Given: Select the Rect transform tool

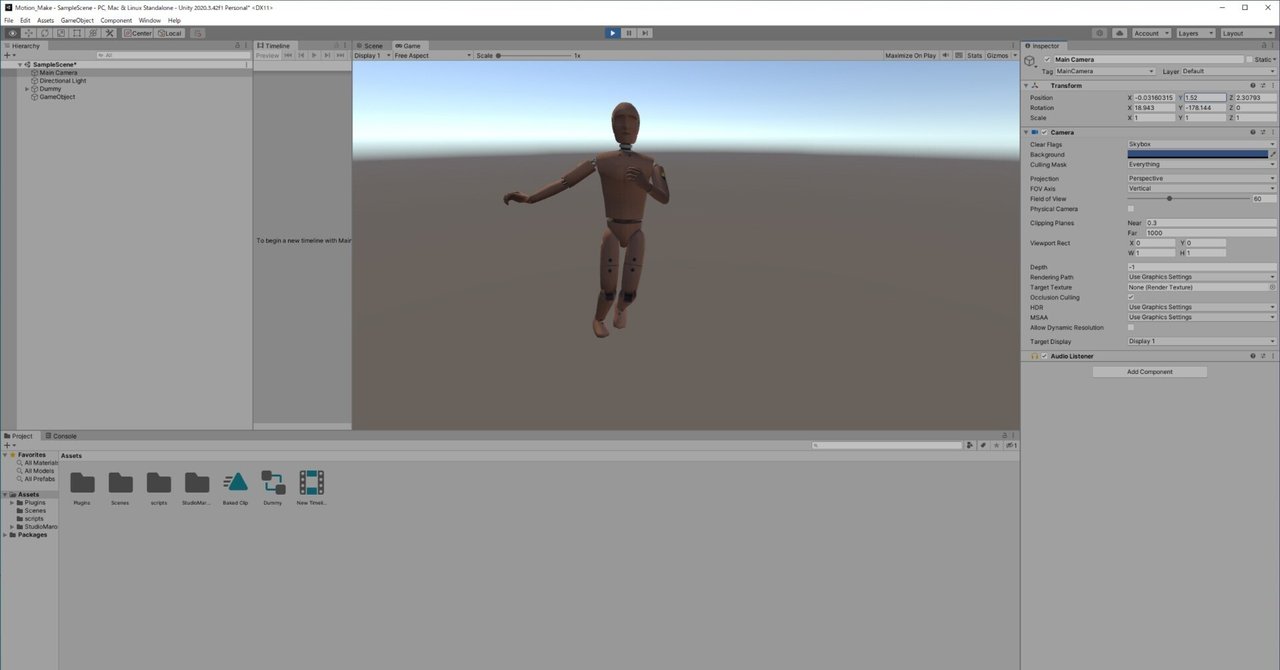Looking at the screenshot, I should [x=76, y=33].
